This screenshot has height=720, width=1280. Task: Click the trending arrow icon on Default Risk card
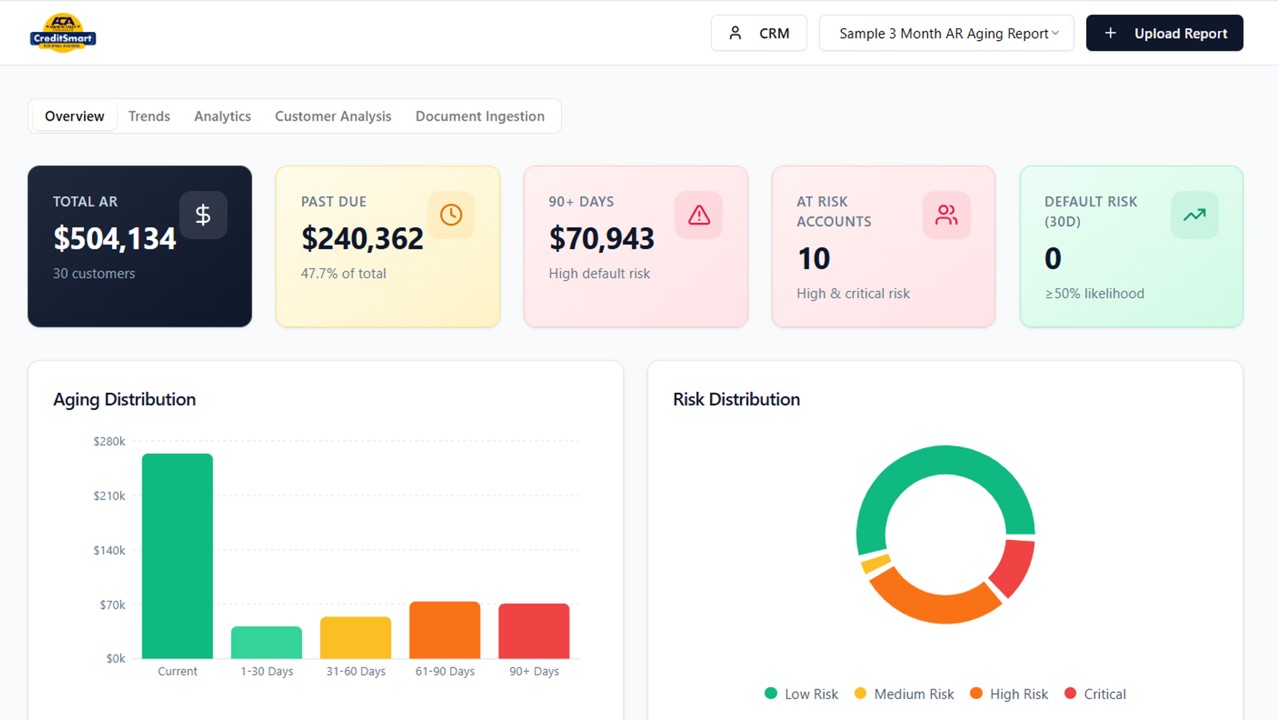click(1194, 215)
